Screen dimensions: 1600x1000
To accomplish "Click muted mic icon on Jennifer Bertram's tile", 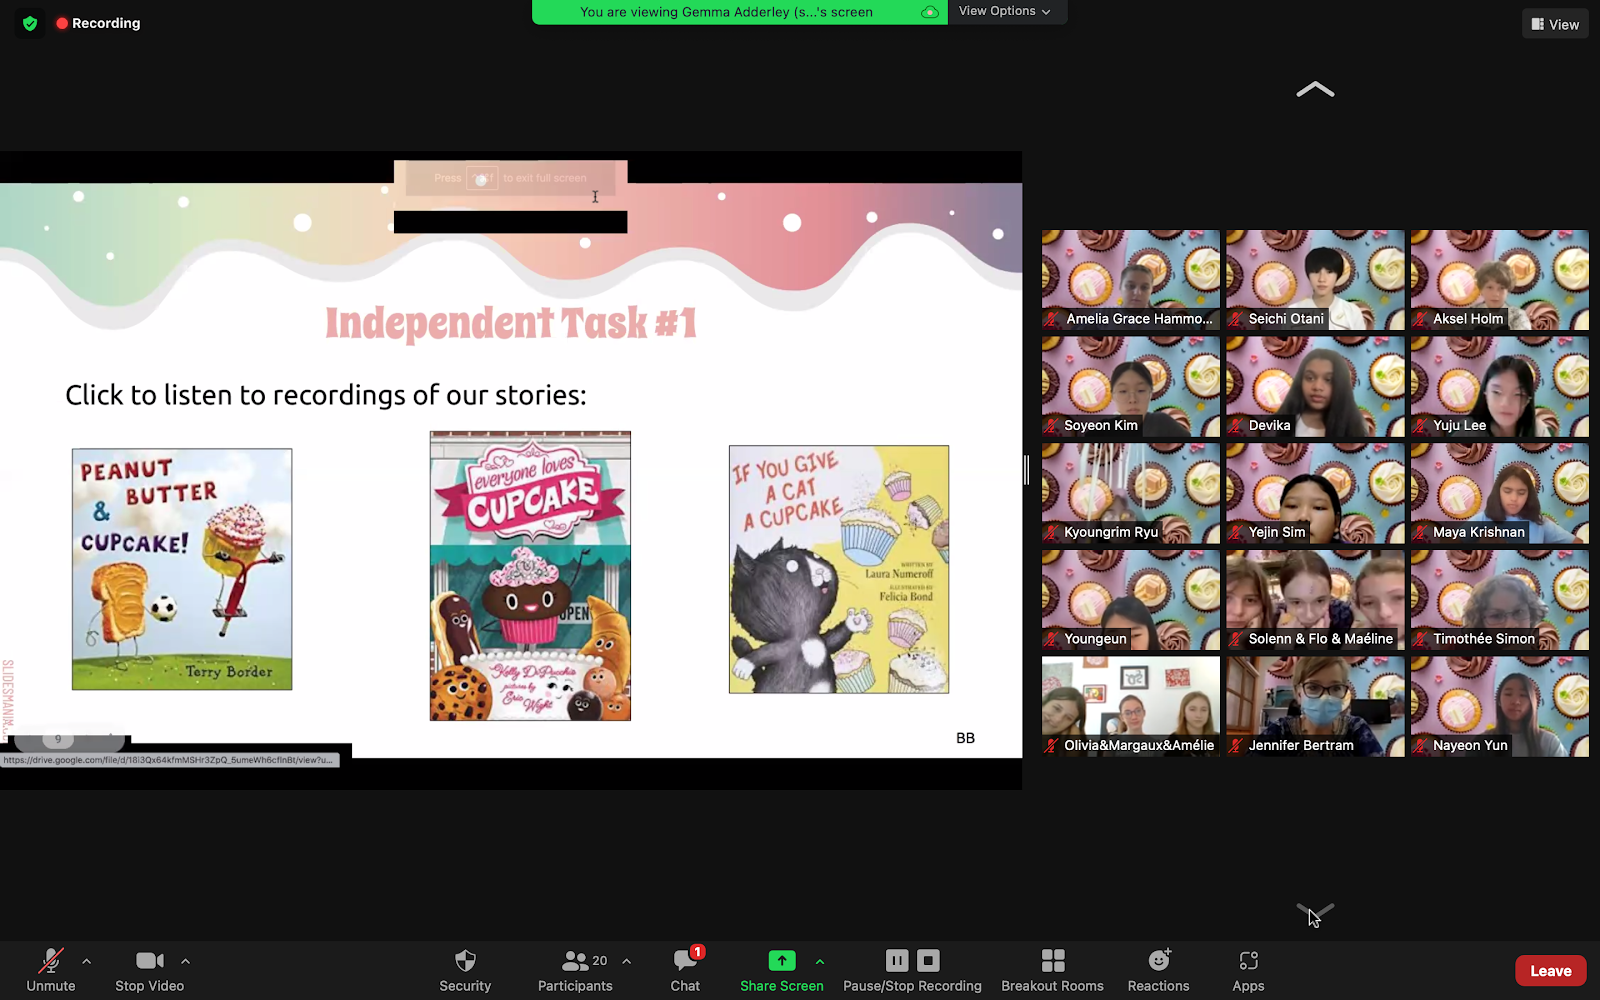I will (1237, 746).
